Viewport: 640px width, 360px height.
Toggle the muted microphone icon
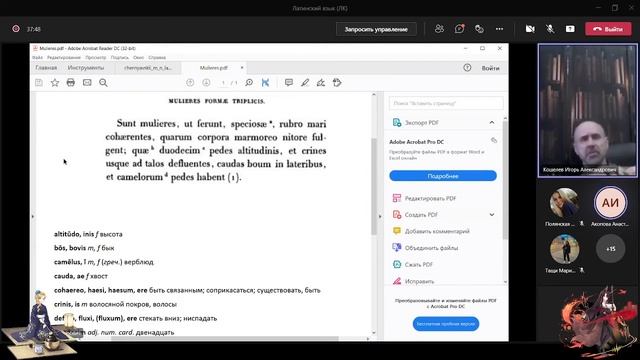point(550,29)
